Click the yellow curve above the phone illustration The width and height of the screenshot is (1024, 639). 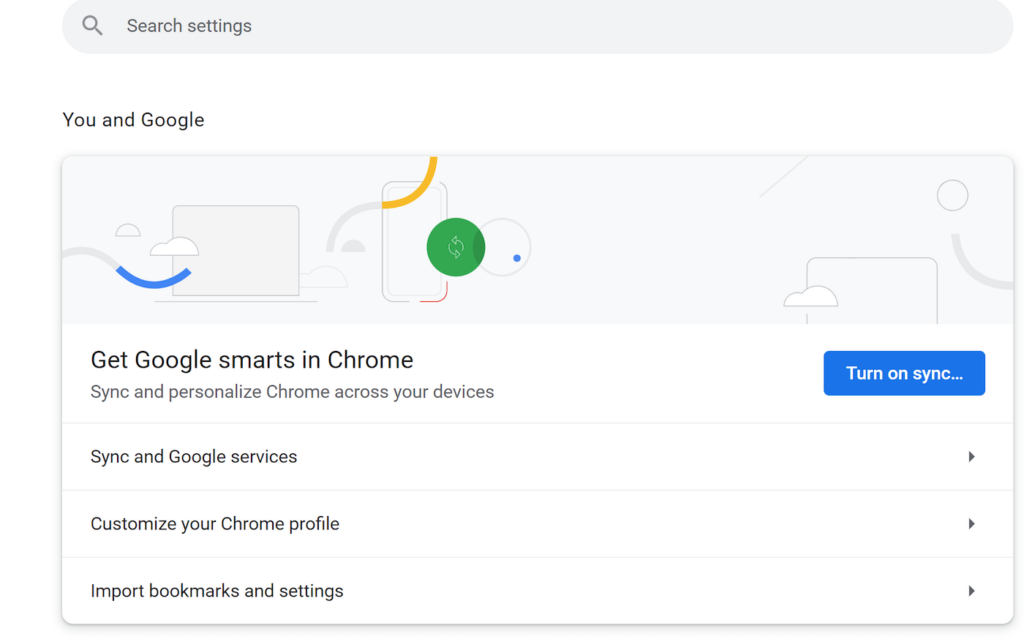(432, 167)
